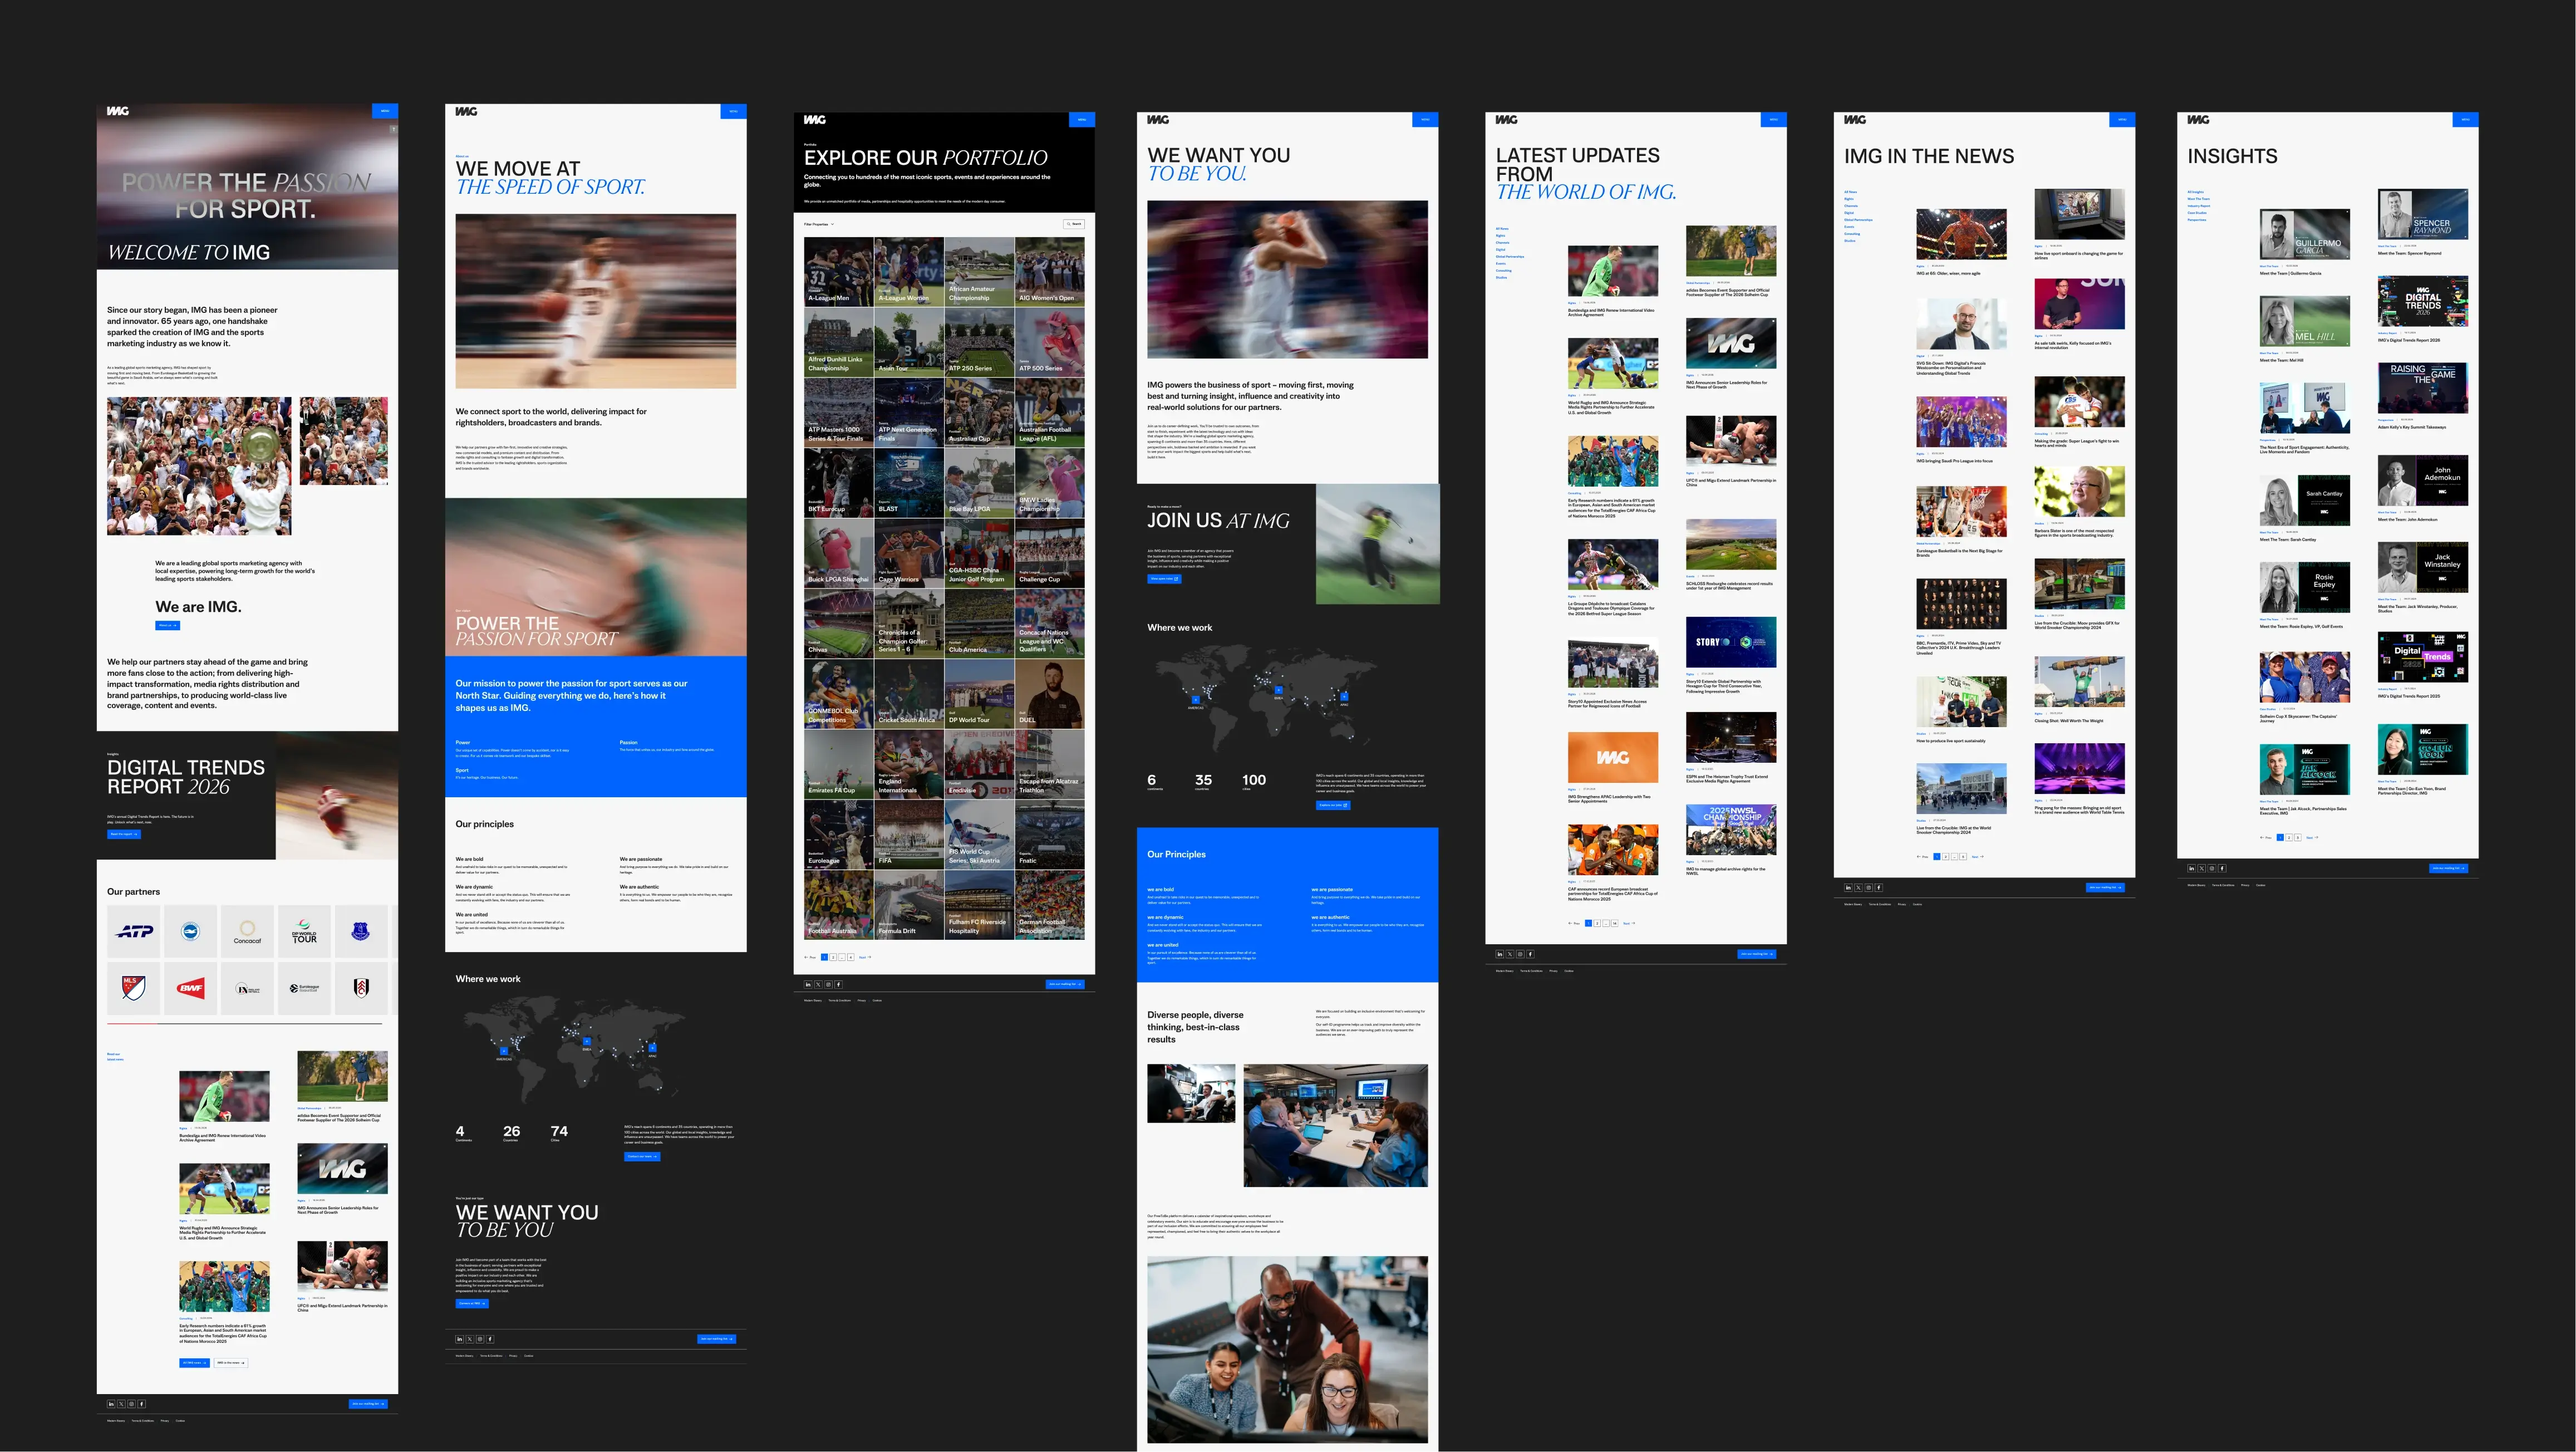The image size is (2576, 1452).
Task: Click Modern Slavery link in Insights footer
Action: click(x=2196, y=885)
